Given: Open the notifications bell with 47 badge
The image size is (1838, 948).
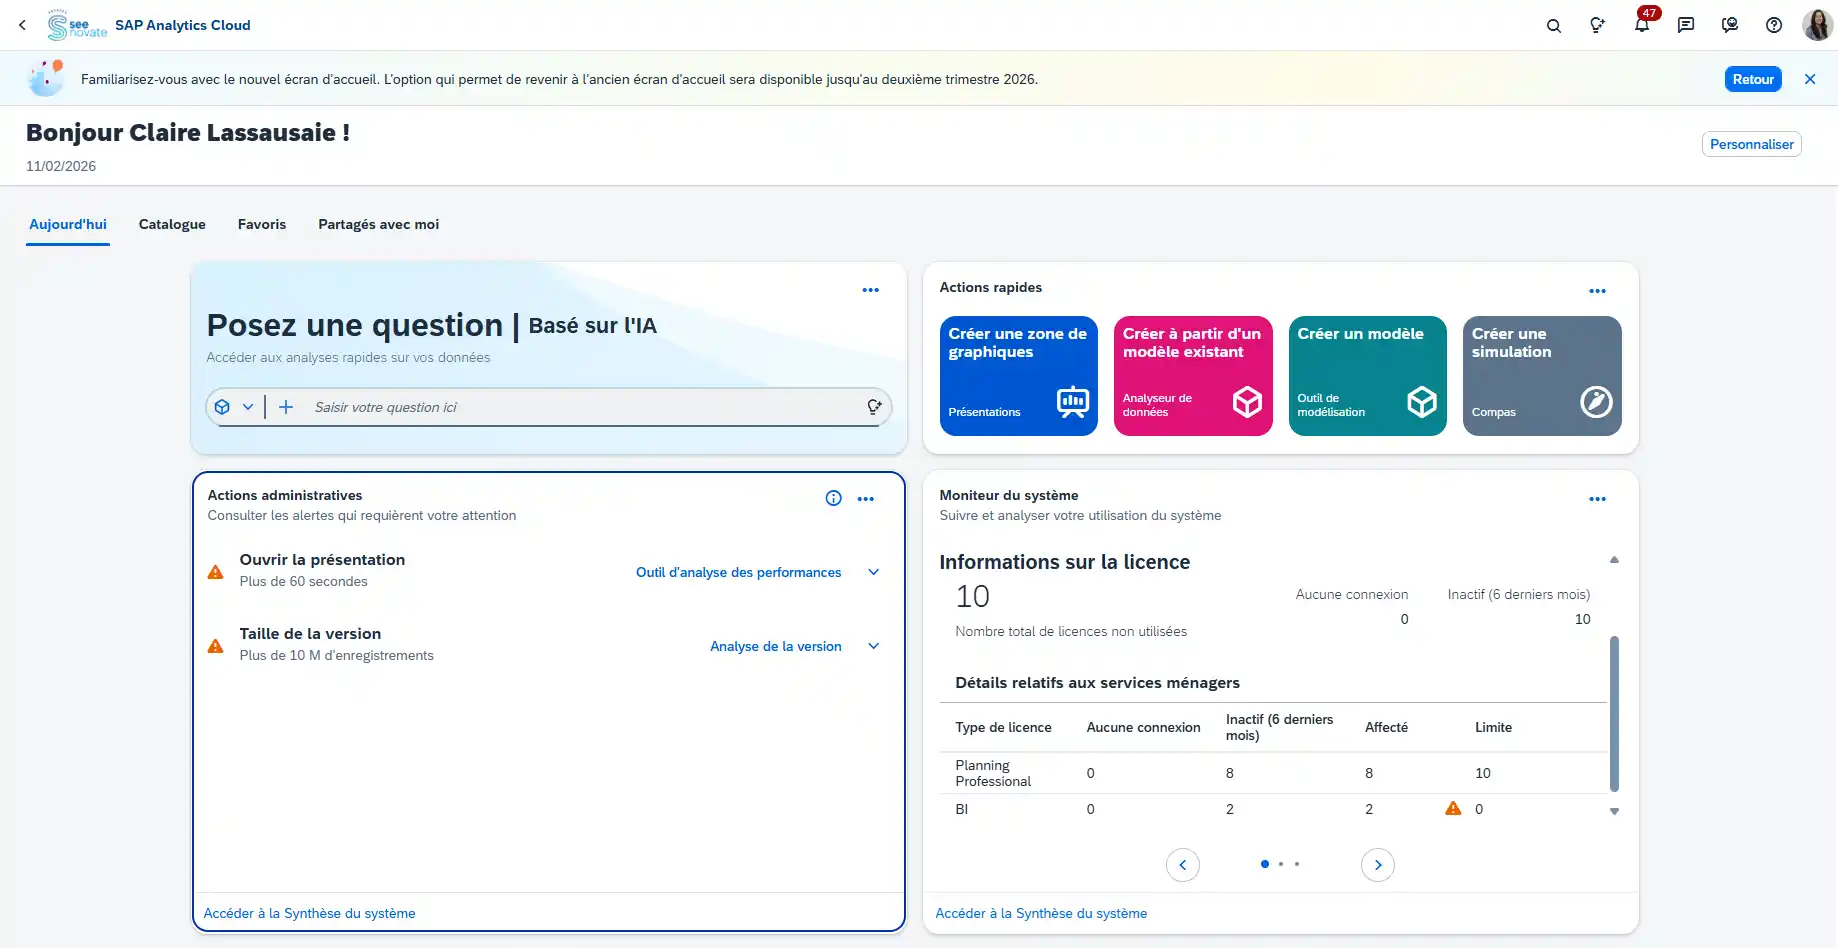Looking at the screenshot, I should [1641, 25].
